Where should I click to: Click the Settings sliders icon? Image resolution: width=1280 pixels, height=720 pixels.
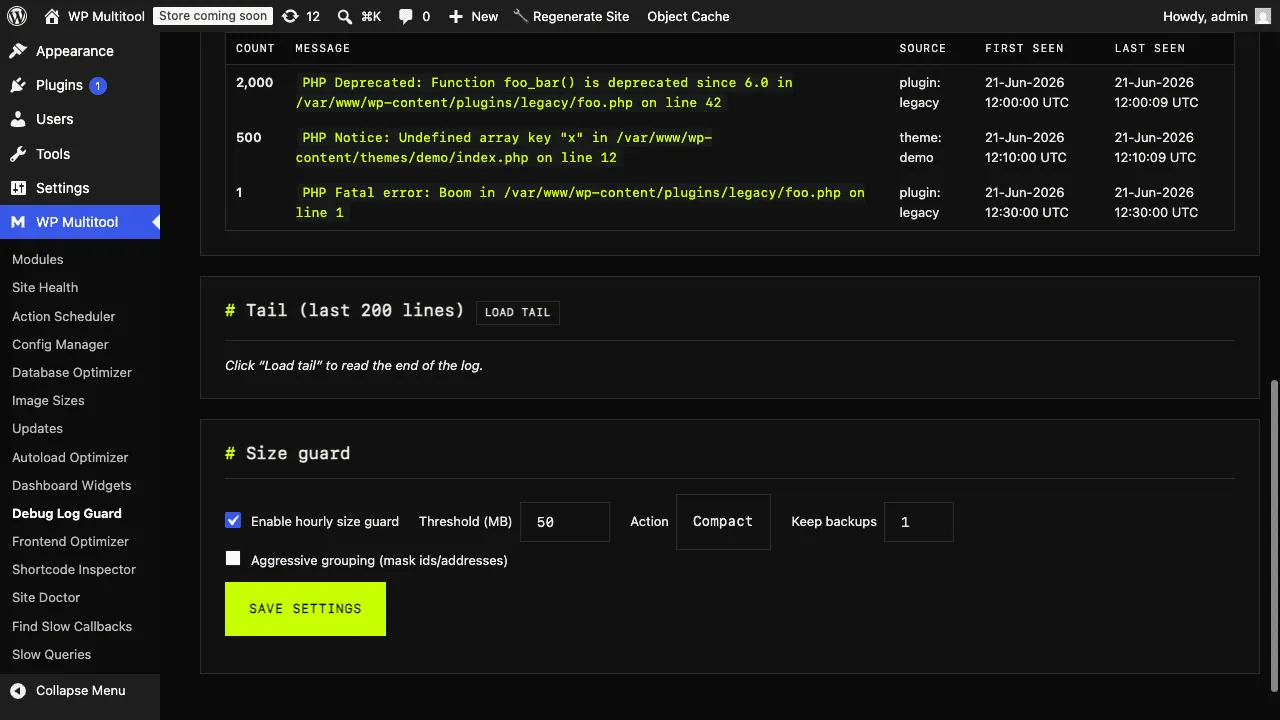(18, 188)
